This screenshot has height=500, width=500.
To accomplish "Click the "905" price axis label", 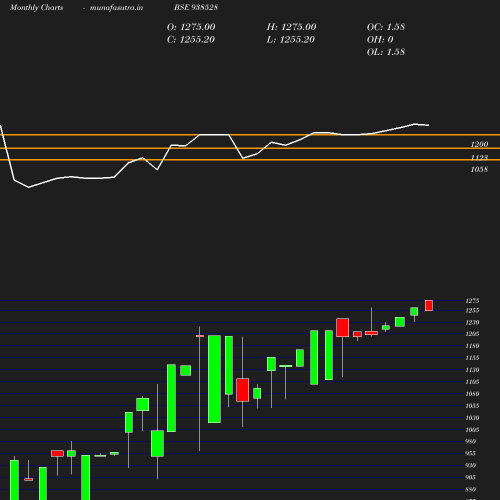I will pos(470,478).
